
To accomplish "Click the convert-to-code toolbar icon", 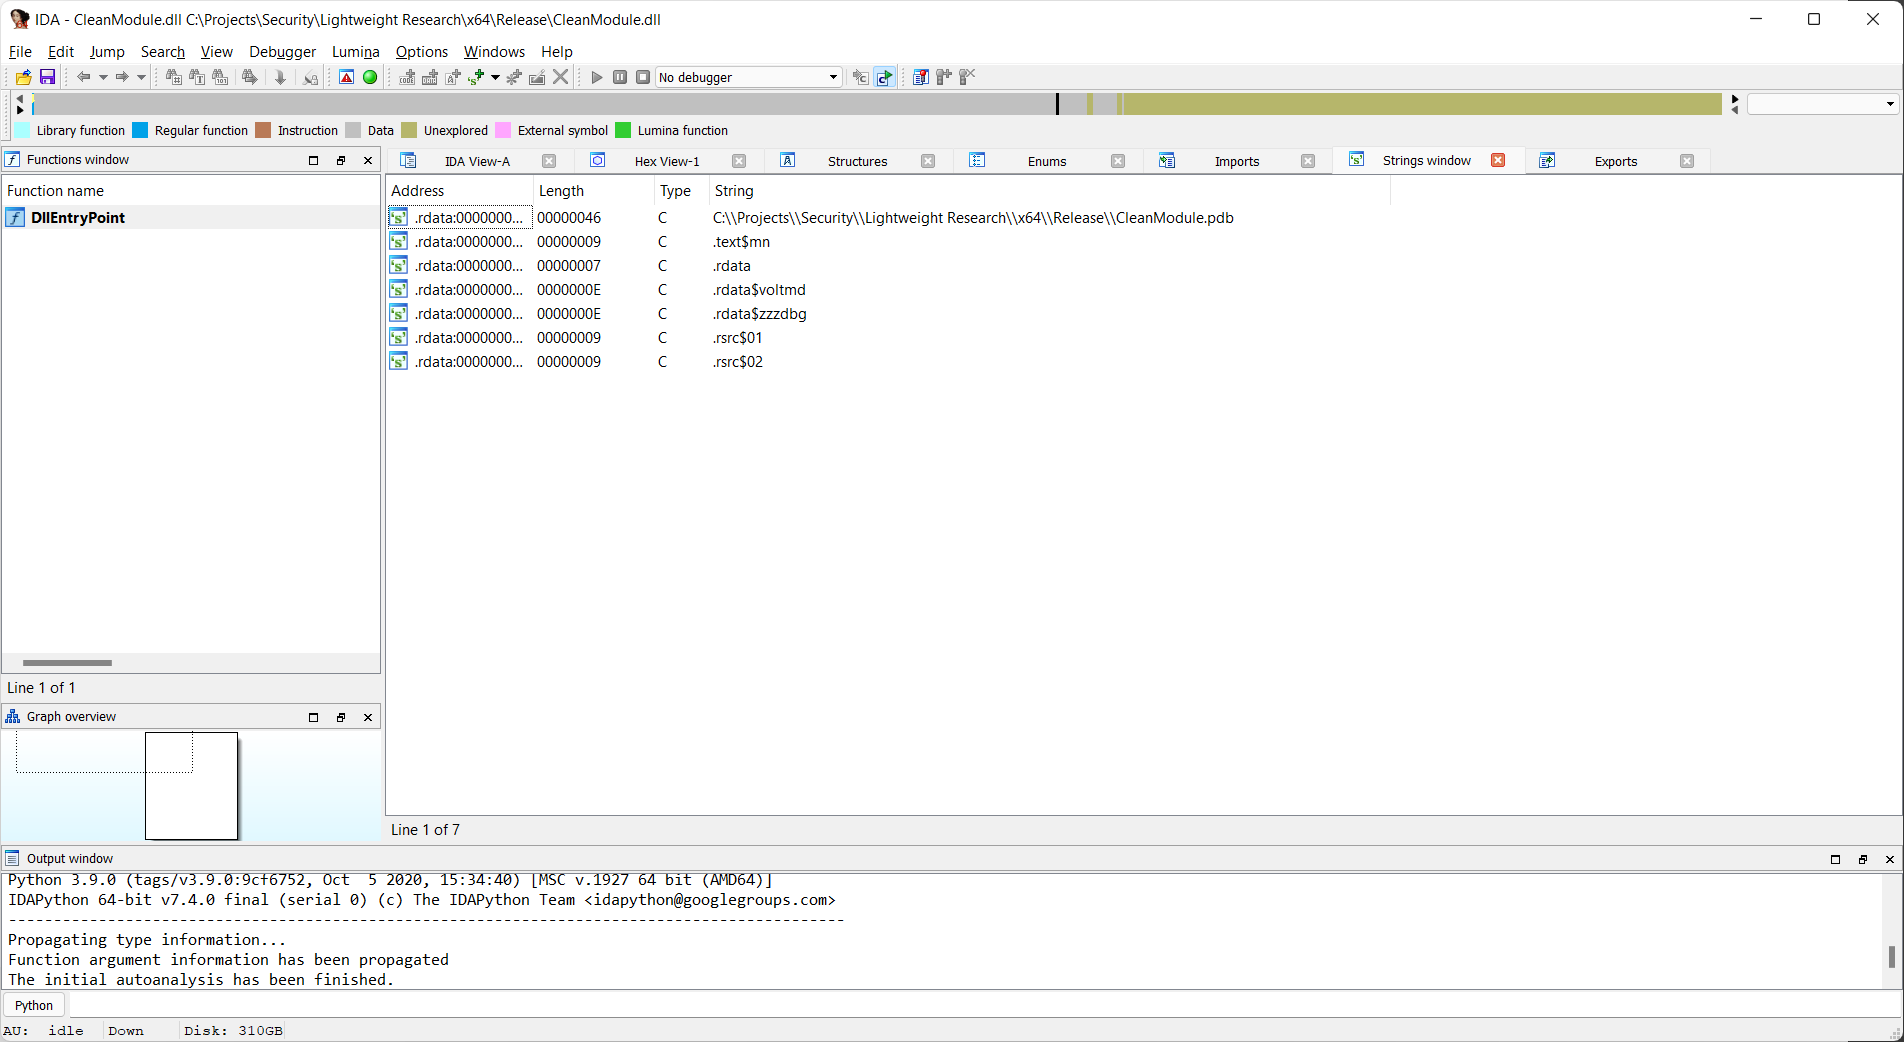I will coord(407,77).
